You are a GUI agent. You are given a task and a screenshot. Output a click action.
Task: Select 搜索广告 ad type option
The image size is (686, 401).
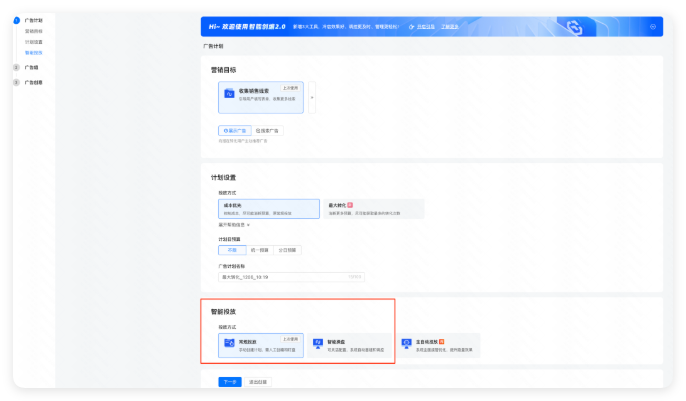point(269,130)
